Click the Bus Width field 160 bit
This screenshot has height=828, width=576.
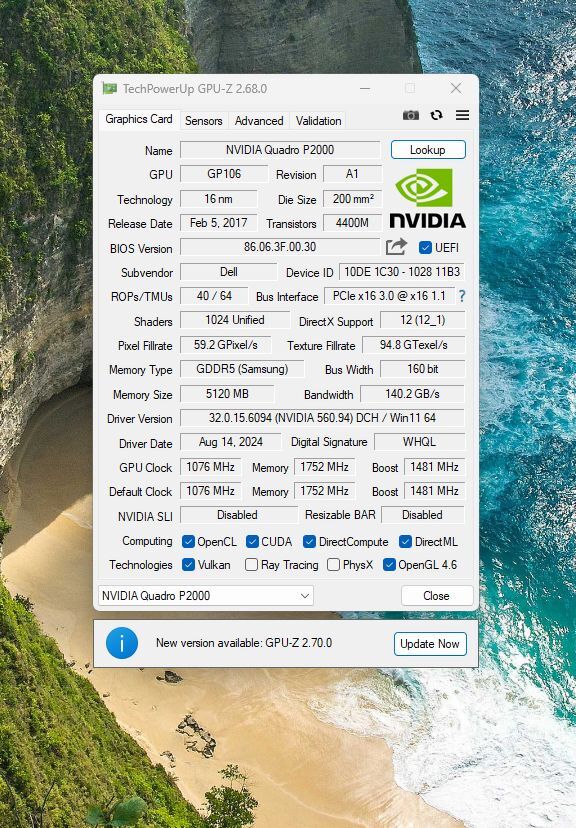point(423,369)
